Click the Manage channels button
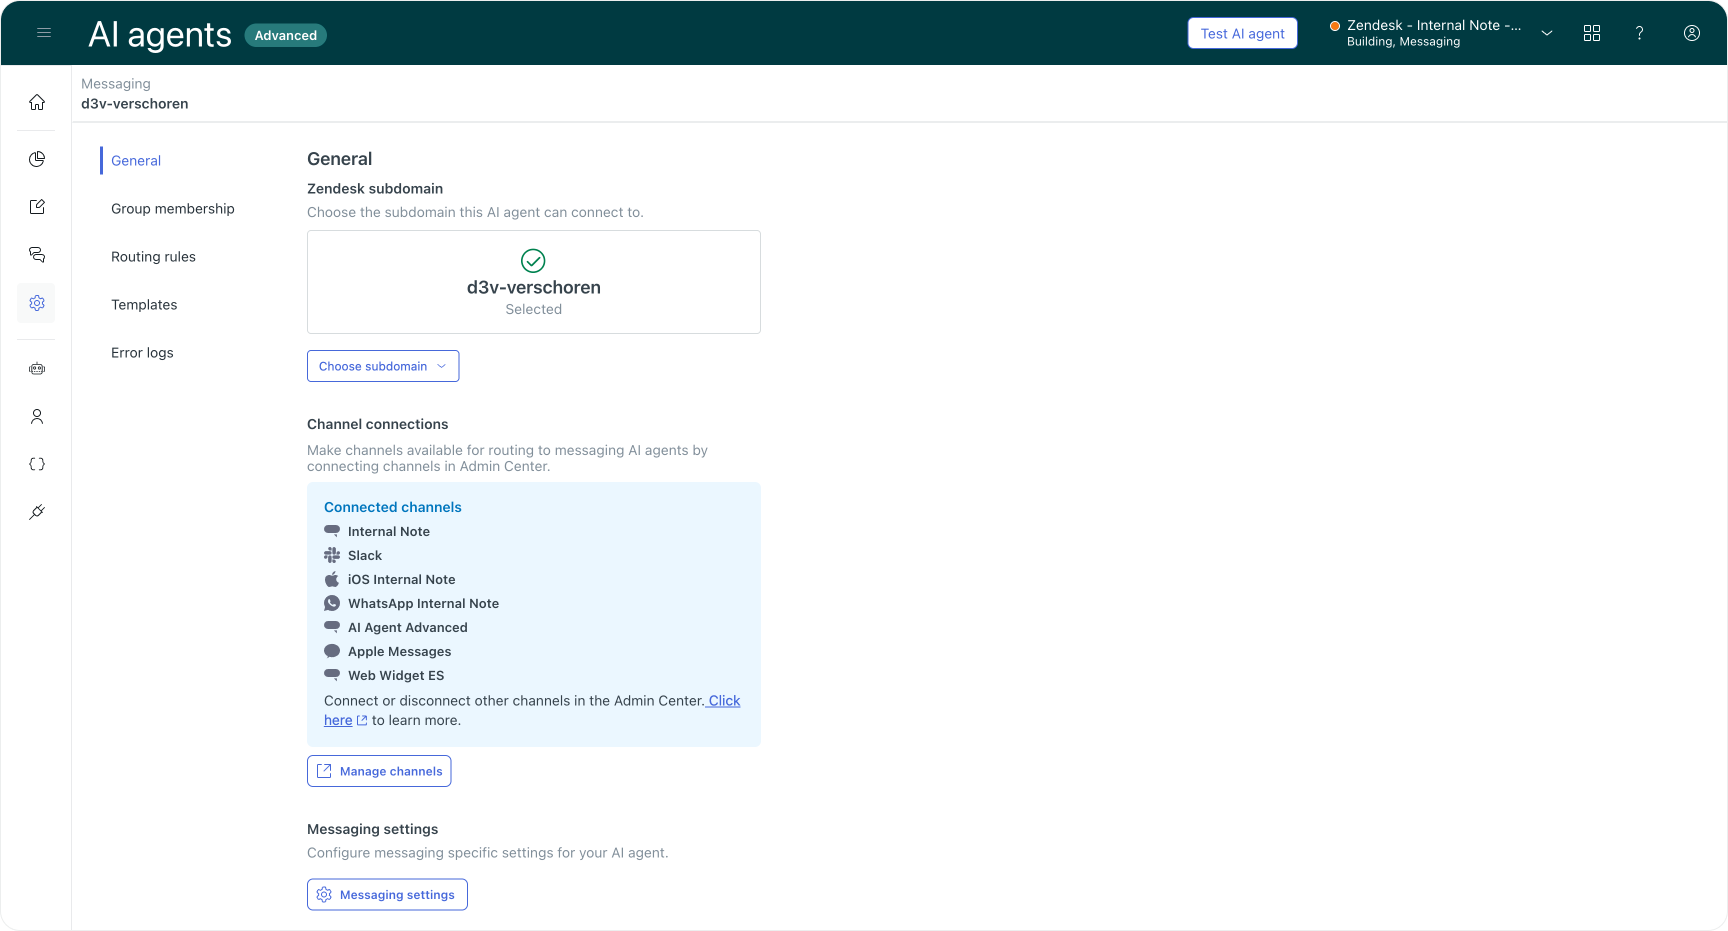This screenshot has height=931, width=1728. point(379,771)
